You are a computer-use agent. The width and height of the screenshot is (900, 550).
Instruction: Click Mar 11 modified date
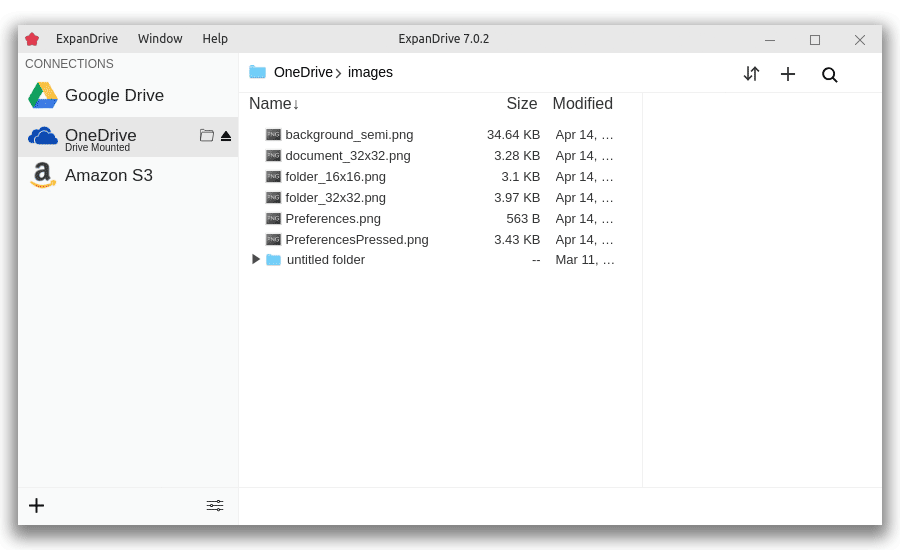point(585,260)
